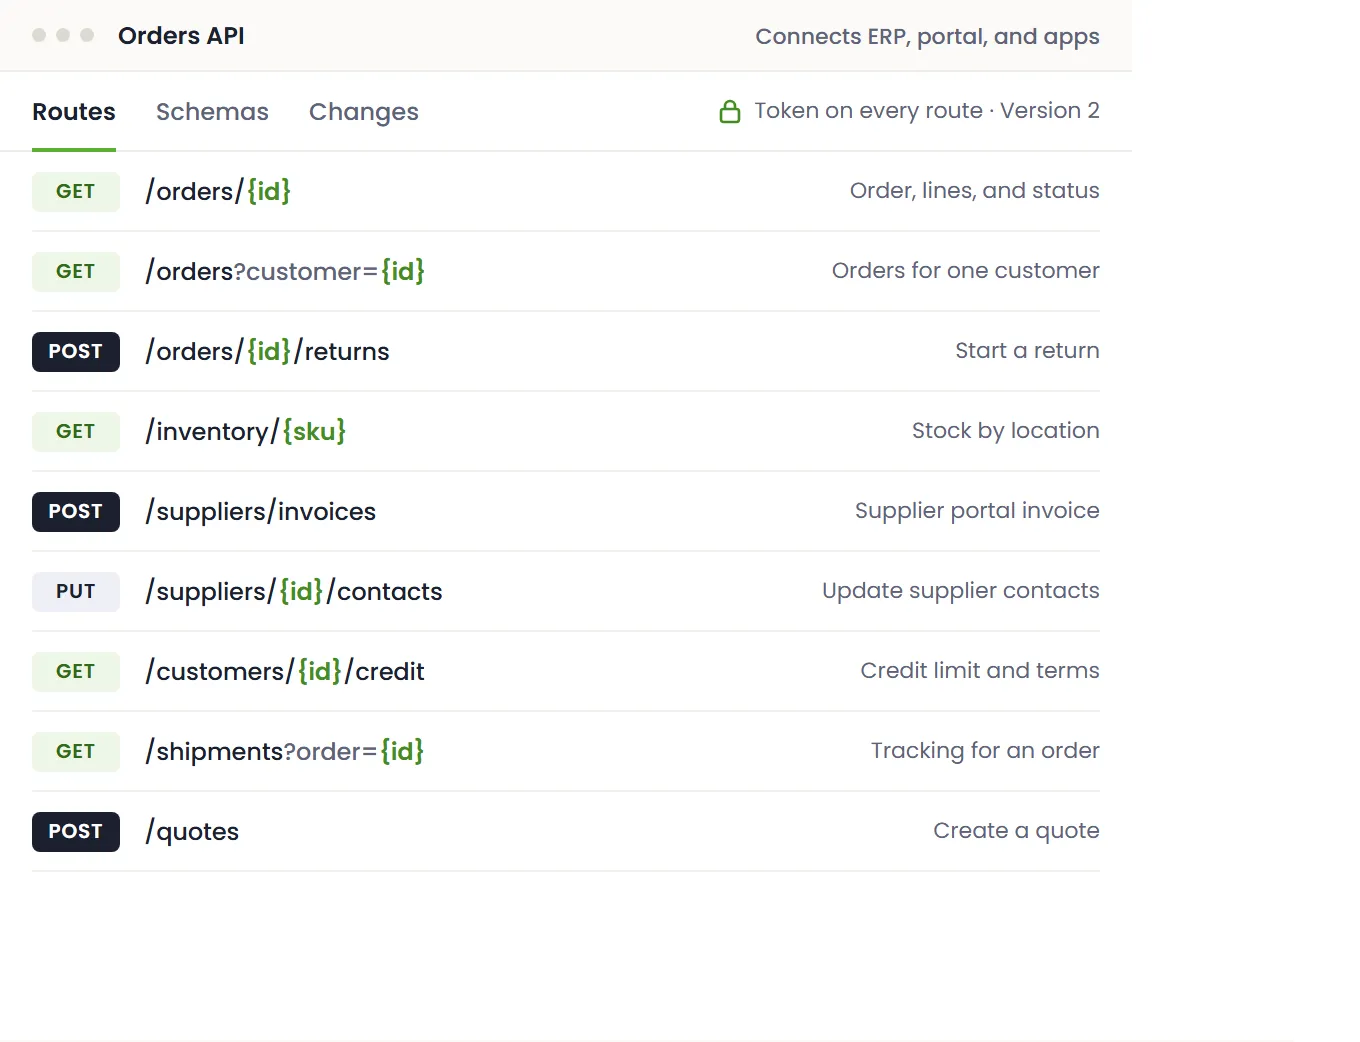The width and height of the screenshot is (1360, 1042).
Task: Click 'Order, lines, and status' description
Action: point(975,191)
